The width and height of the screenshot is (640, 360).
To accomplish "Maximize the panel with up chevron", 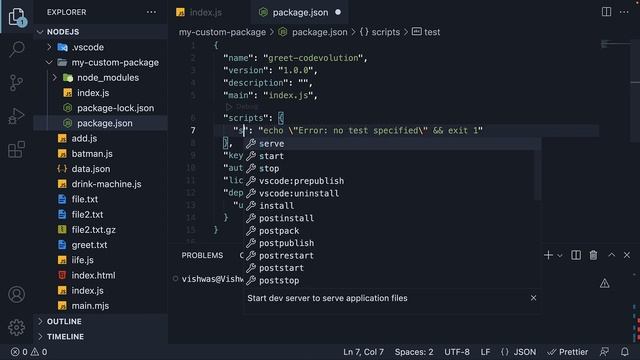I will (611, 255).
